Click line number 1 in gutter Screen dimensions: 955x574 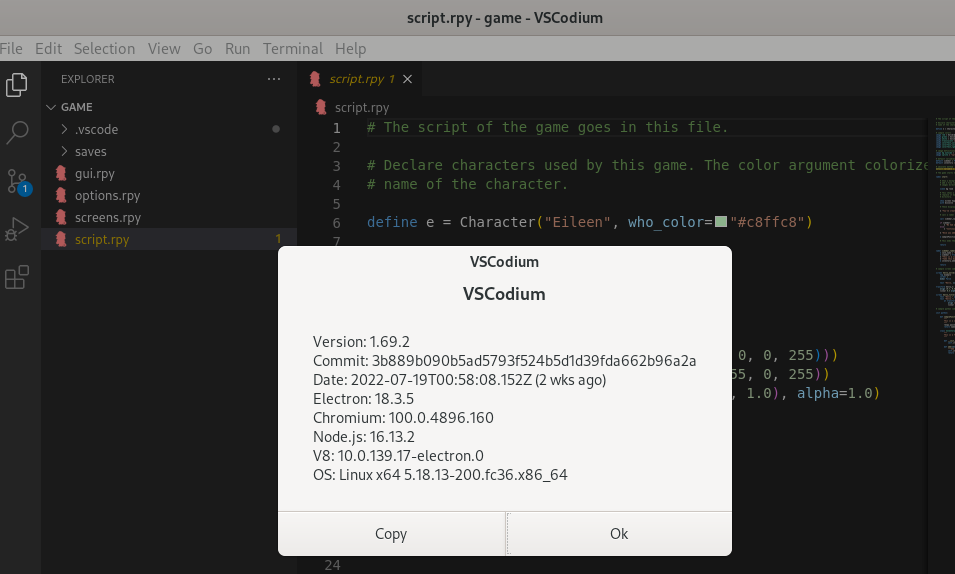tap(336, 128)
